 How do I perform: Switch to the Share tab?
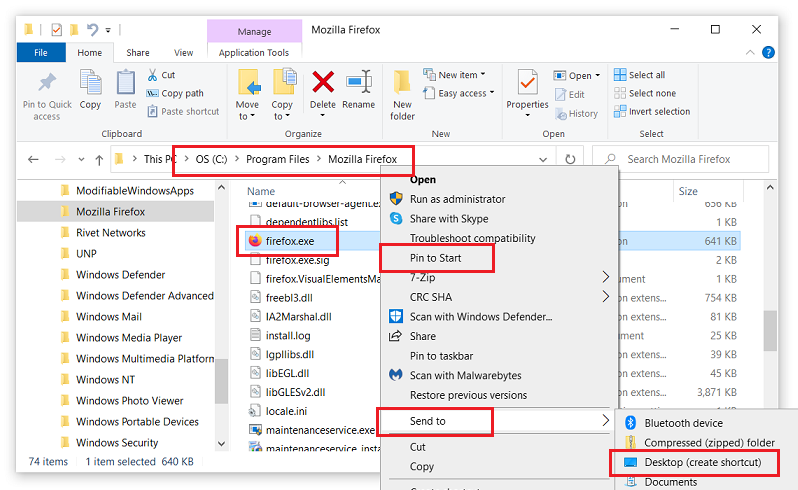(x=138, y=52)
